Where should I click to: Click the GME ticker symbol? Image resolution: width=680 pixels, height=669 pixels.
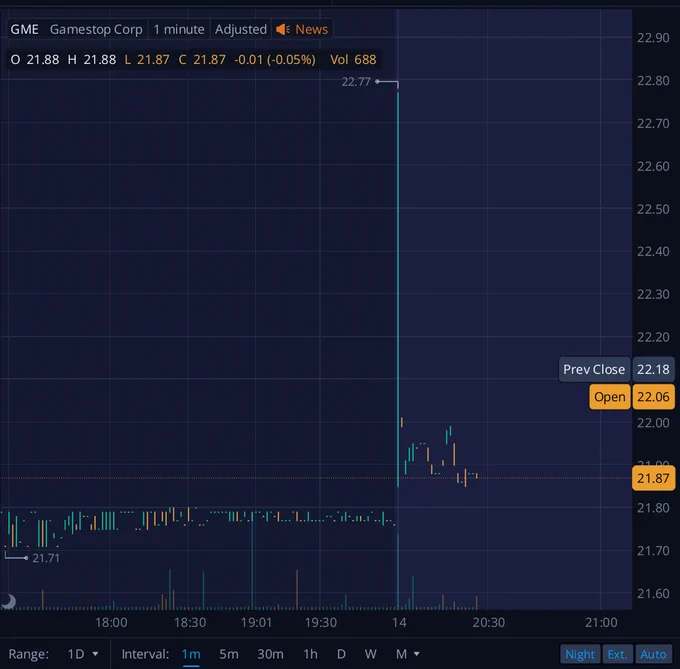click(x=24, y=29)
